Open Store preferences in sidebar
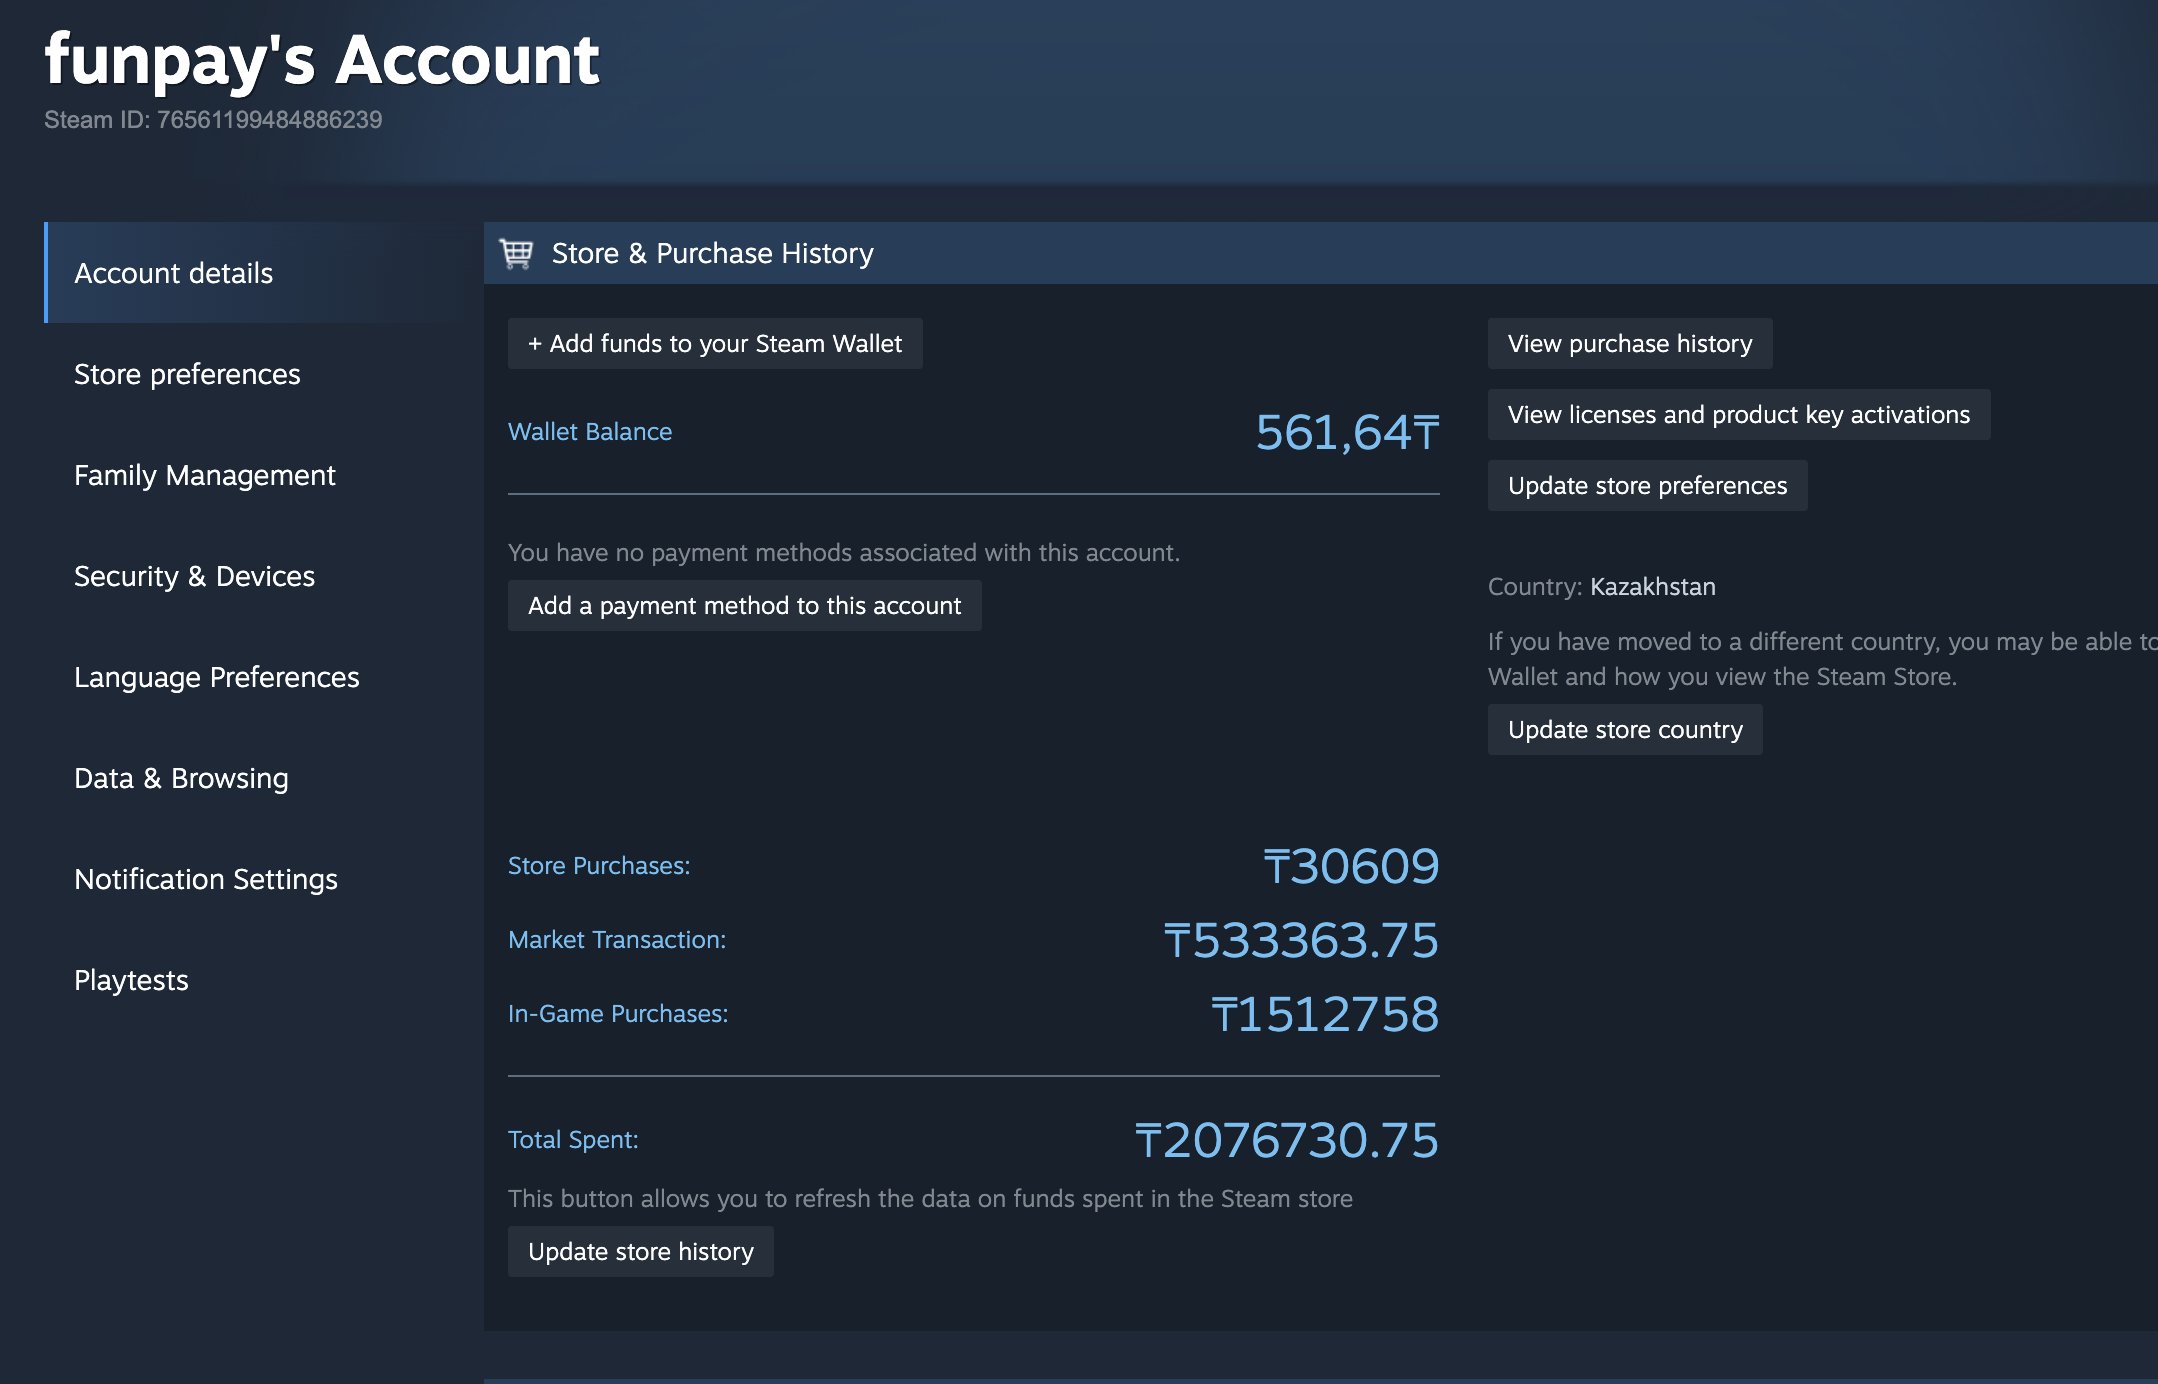The image size is (2158, 1384). click(x=187, y=374)
